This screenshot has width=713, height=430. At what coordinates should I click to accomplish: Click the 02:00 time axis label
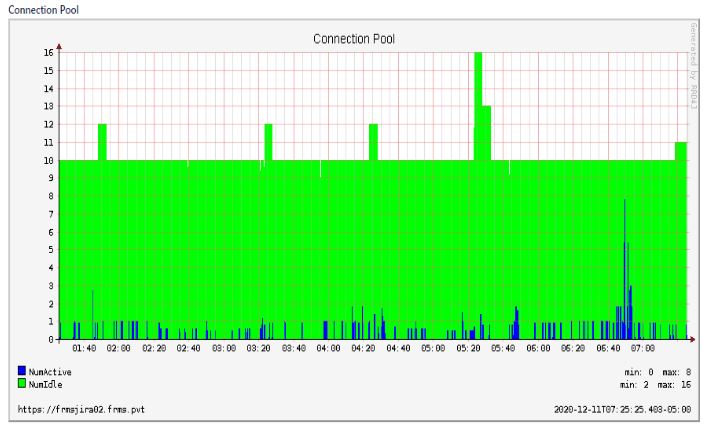[x=119, y=348]
